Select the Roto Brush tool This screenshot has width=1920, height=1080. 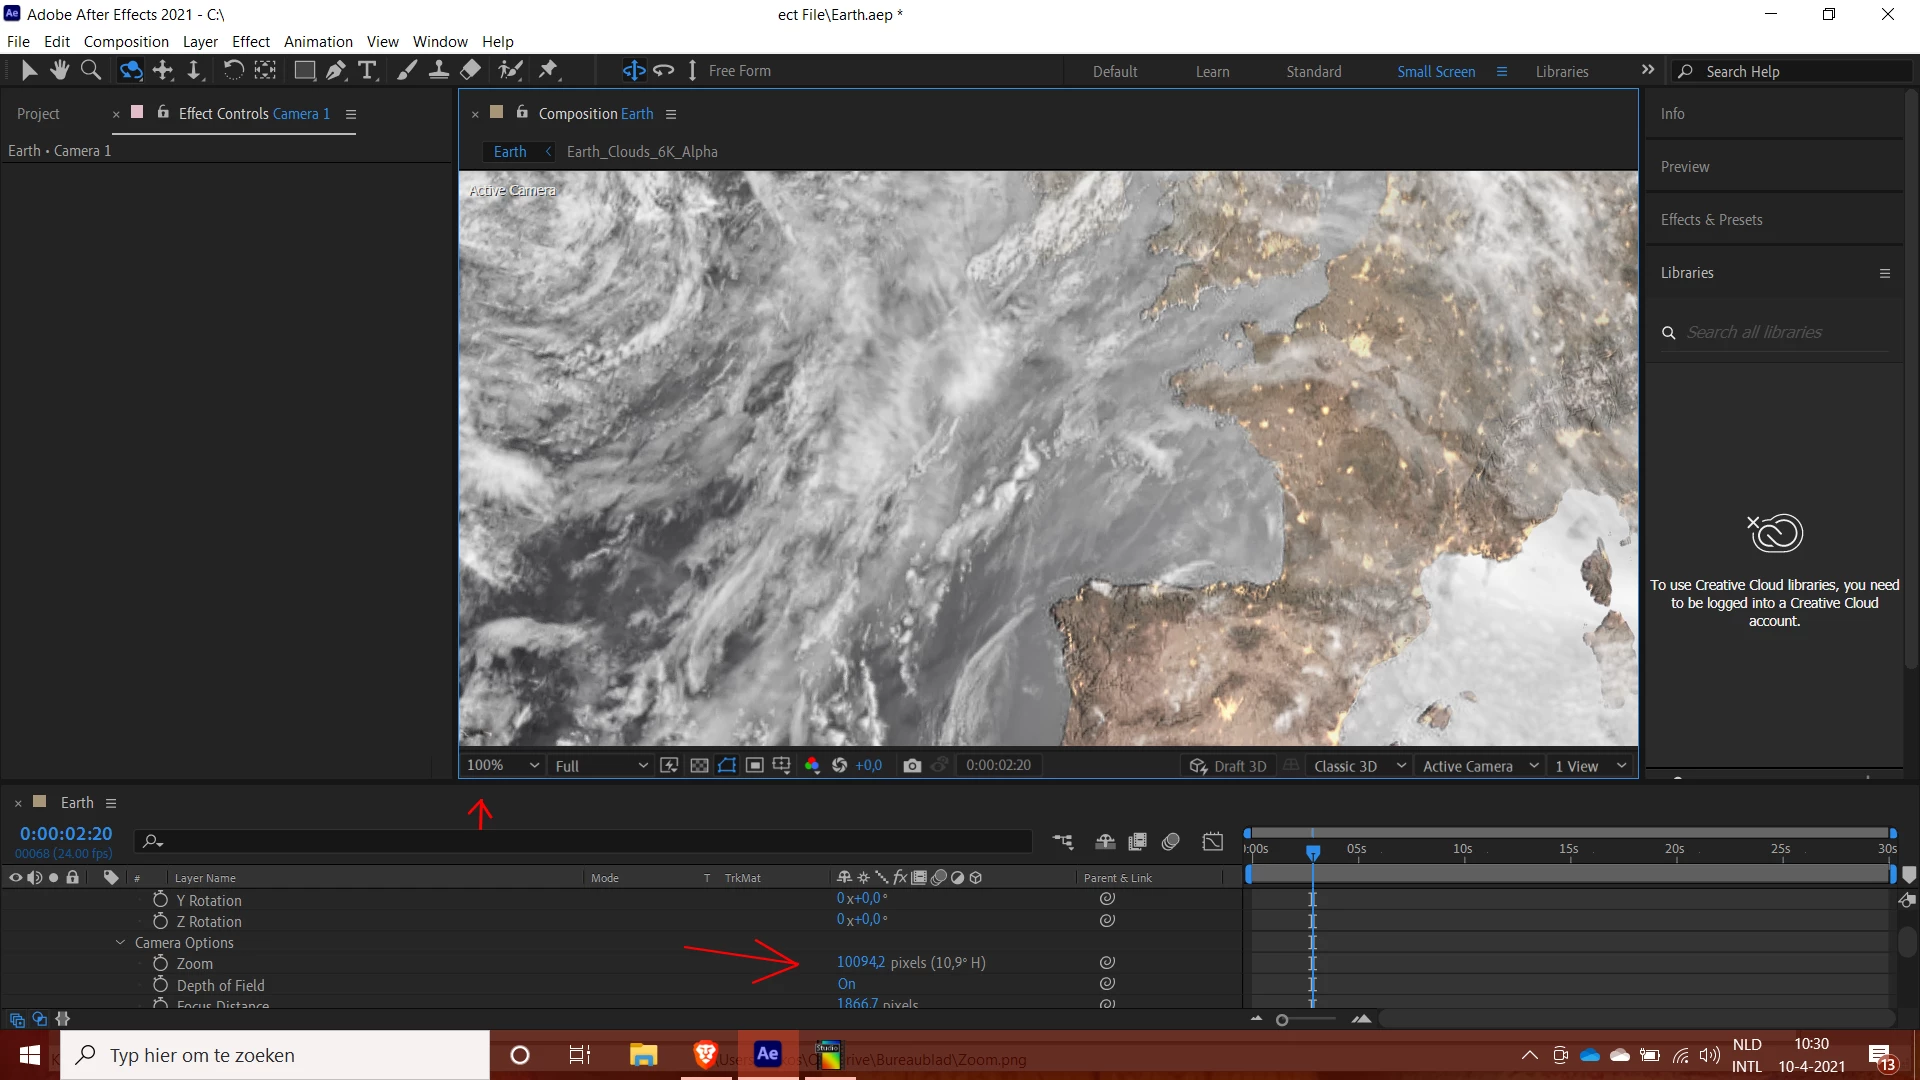click(x=510, y=70)
